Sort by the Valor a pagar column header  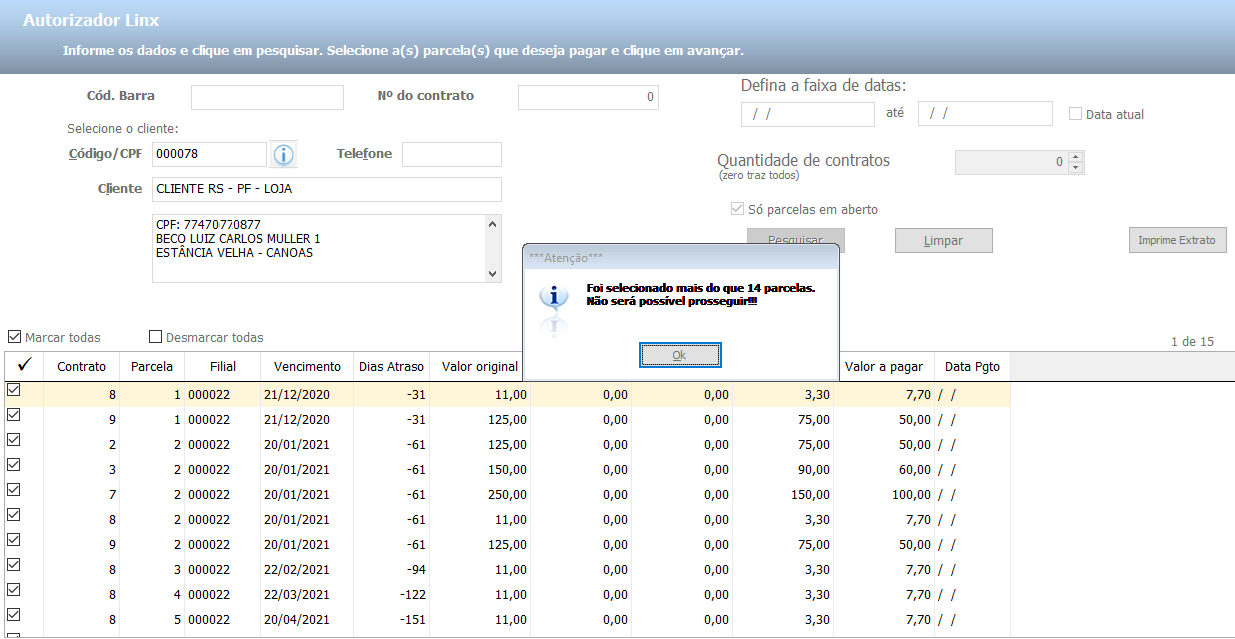click(884, 366)
